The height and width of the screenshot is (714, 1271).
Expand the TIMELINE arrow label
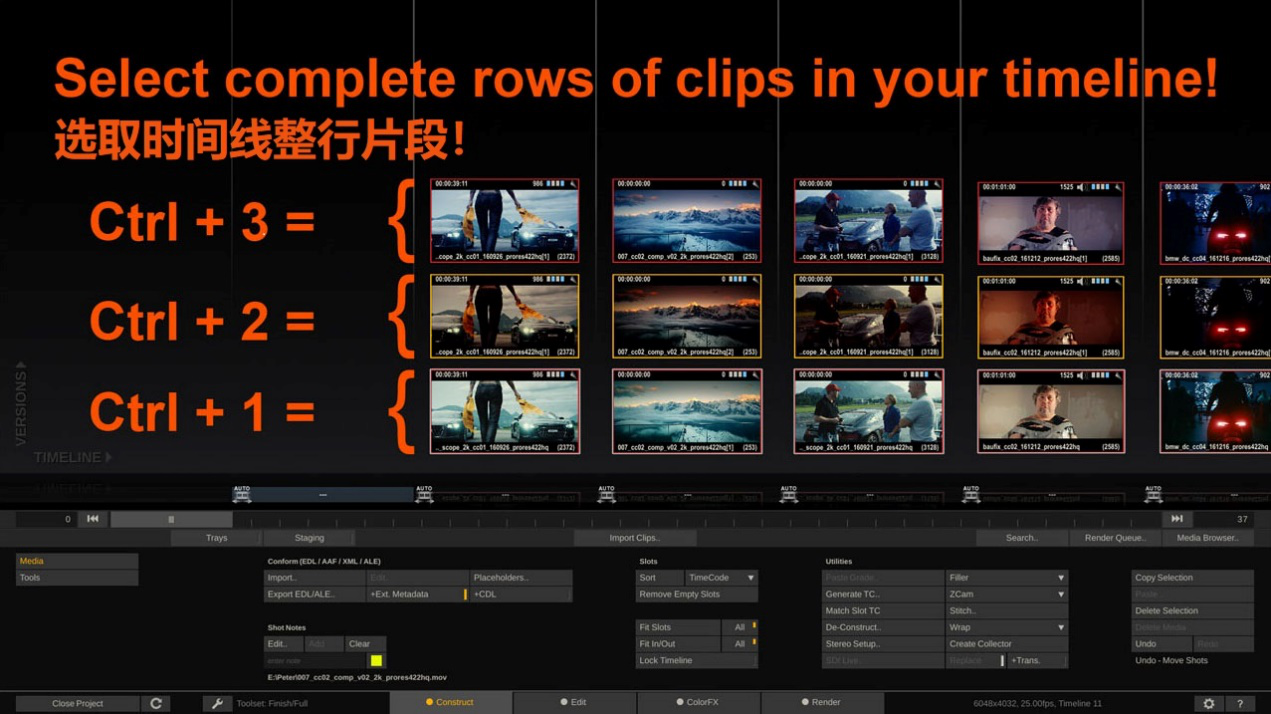73,457
